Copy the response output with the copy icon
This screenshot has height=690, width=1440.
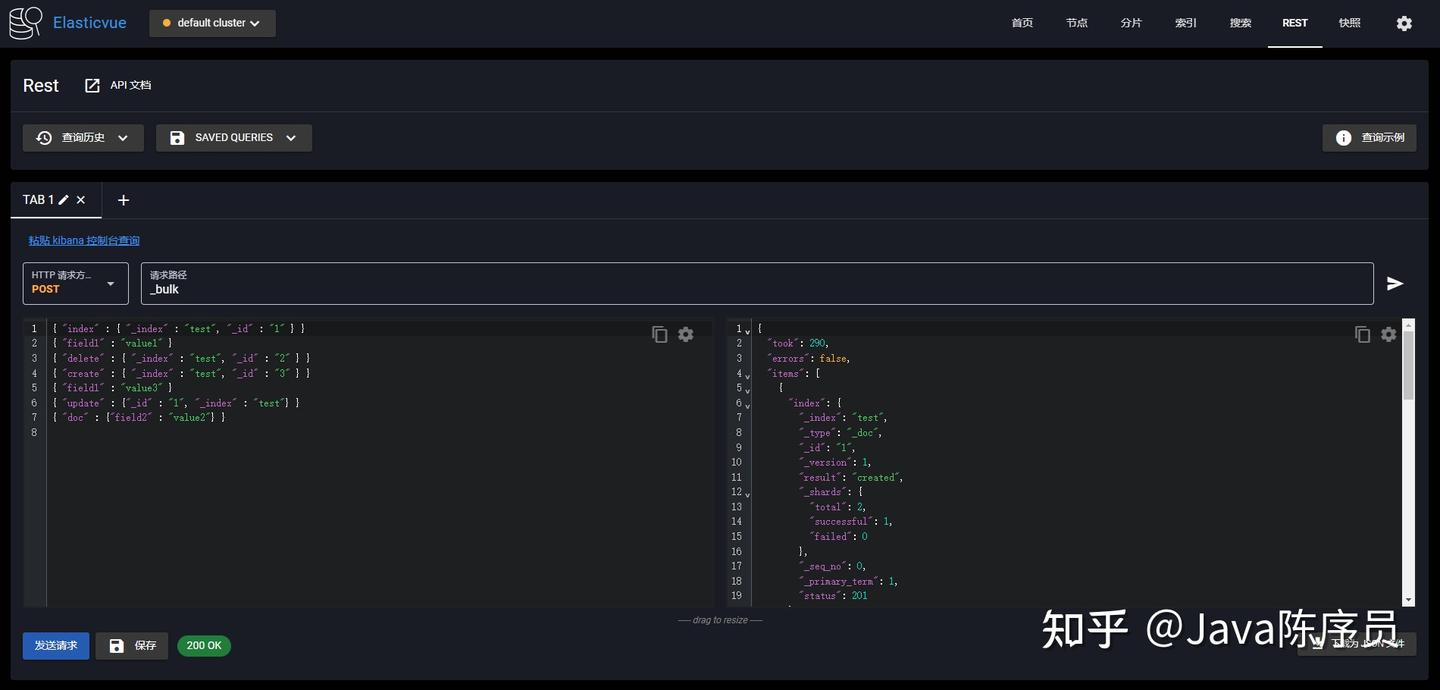point(1362,334)
